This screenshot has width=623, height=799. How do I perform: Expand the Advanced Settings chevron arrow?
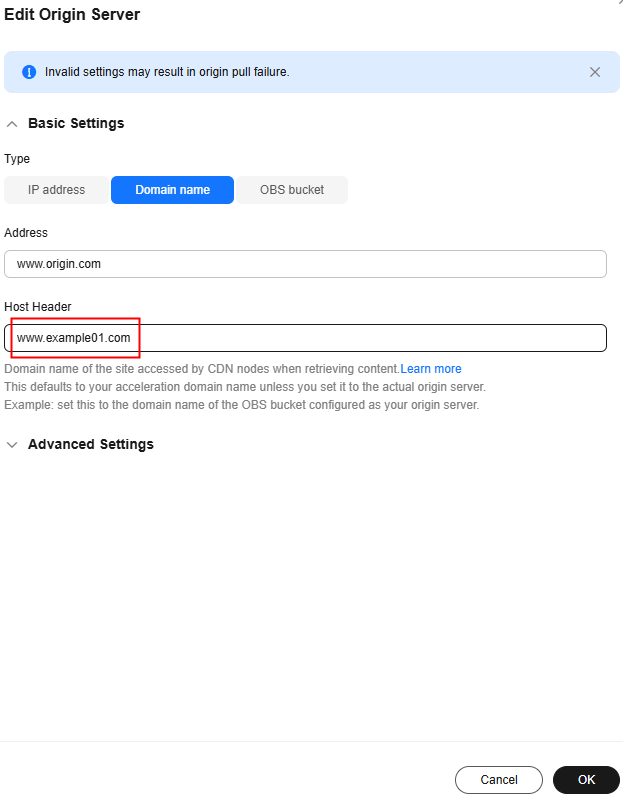12,444
